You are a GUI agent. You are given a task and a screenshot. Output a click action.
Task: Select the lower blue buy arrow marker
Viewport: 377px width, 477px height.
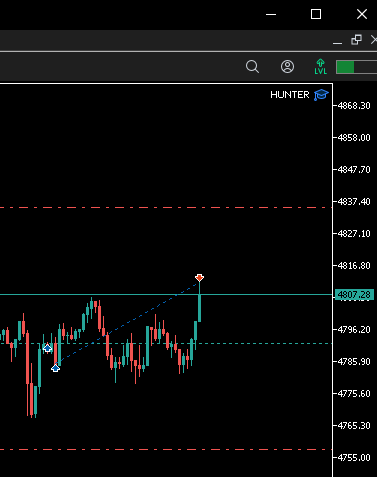[55, 368]
